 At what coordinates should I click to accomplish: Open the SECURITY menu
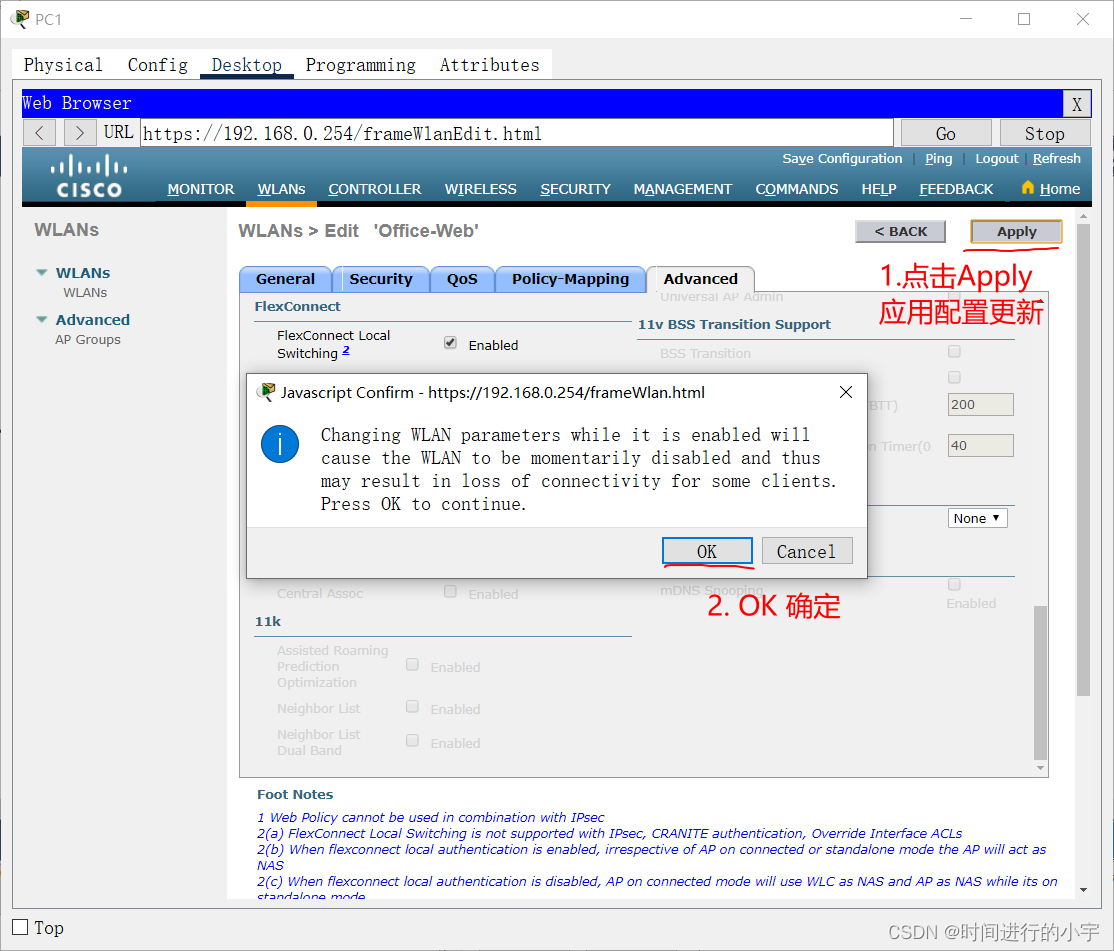tap(575, 189)
